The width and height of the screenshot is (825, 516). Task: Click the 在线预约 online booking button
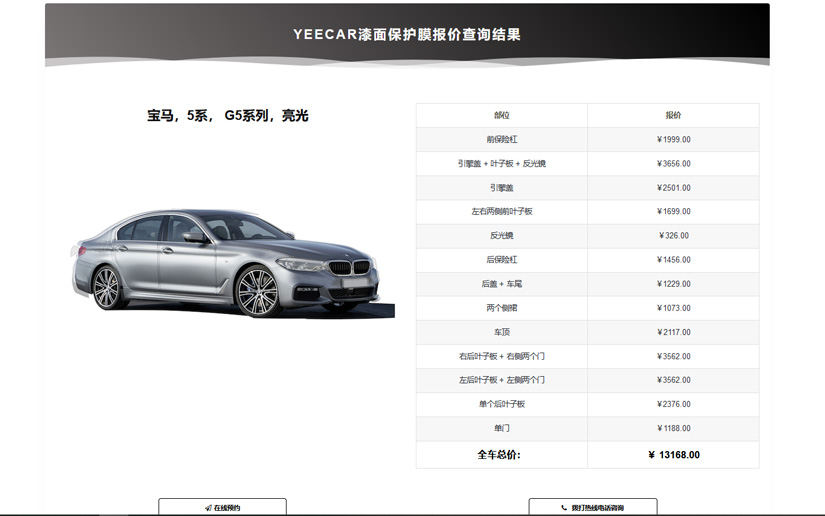[223, 507]
